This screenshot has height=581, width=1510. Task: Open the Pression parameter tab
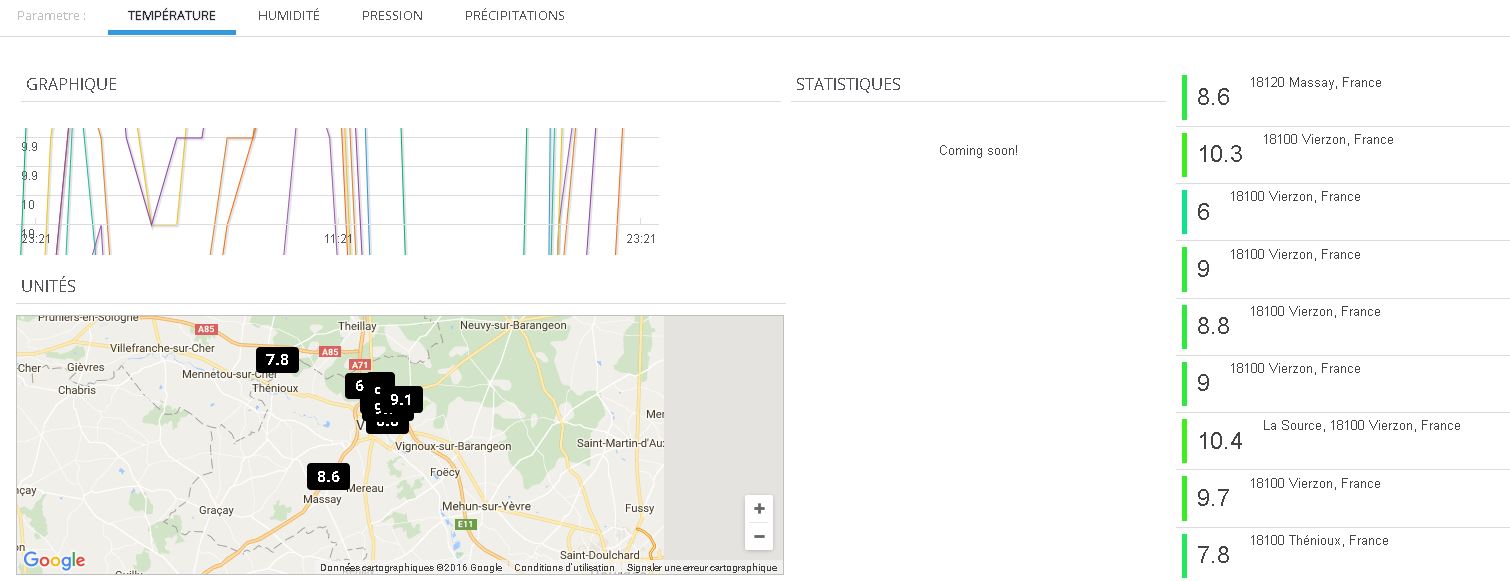[x=392, y=16]
